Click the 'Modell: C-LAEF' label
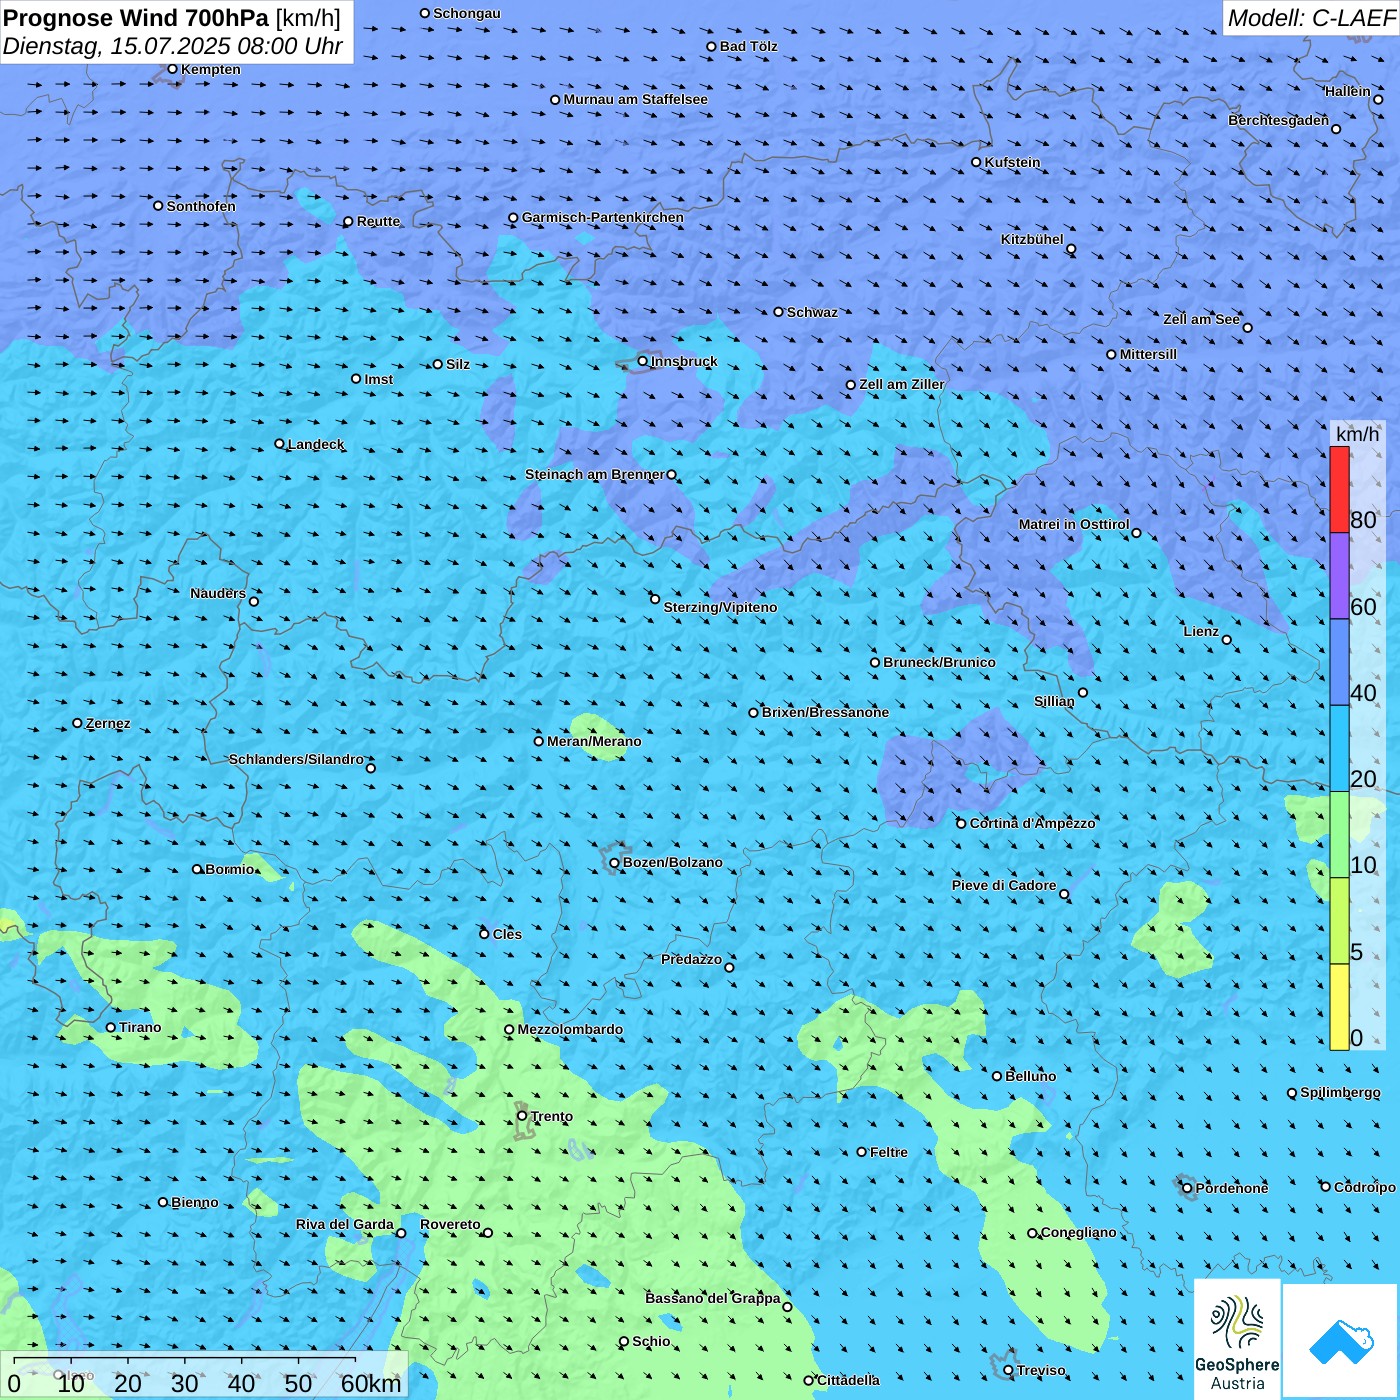 (1311, 18)
